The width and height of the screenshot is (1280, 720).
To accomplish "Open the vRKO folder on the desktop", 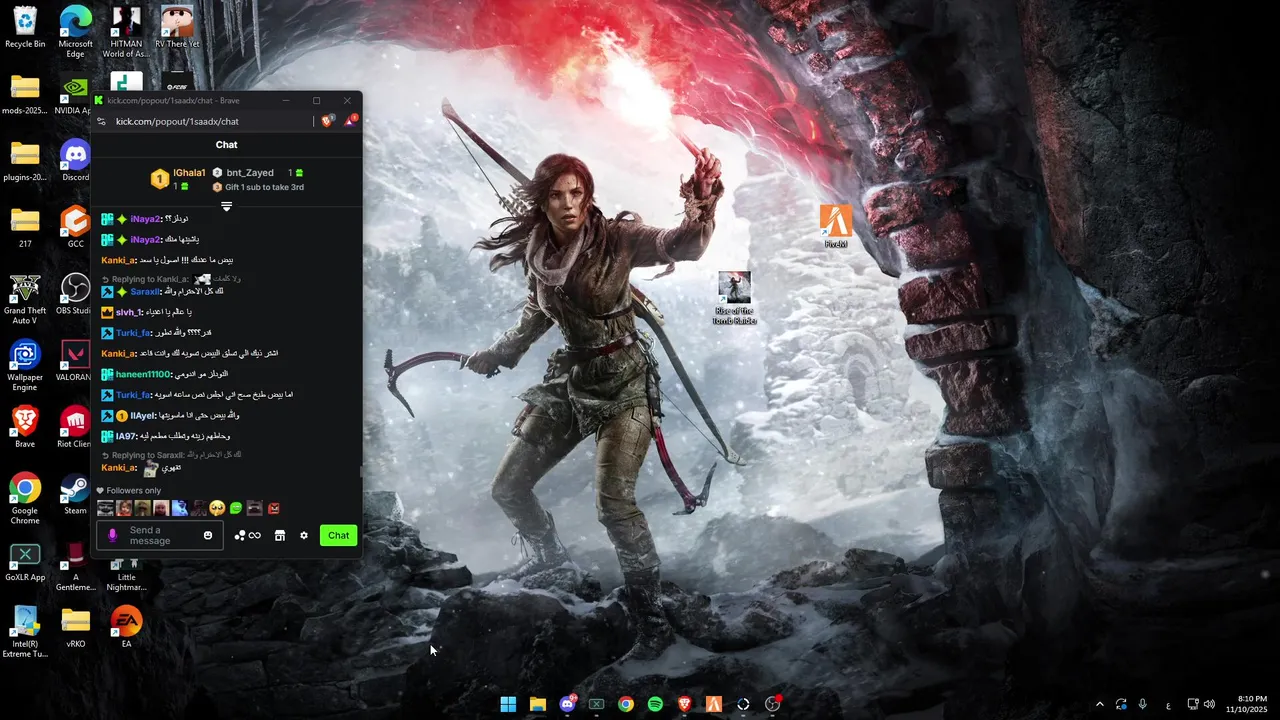I will [x=75, y=628].
